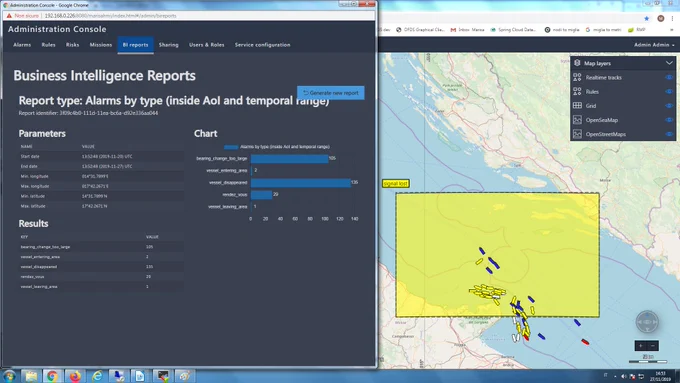Click the vessel_disappeared chart bar

coord(301,183)
